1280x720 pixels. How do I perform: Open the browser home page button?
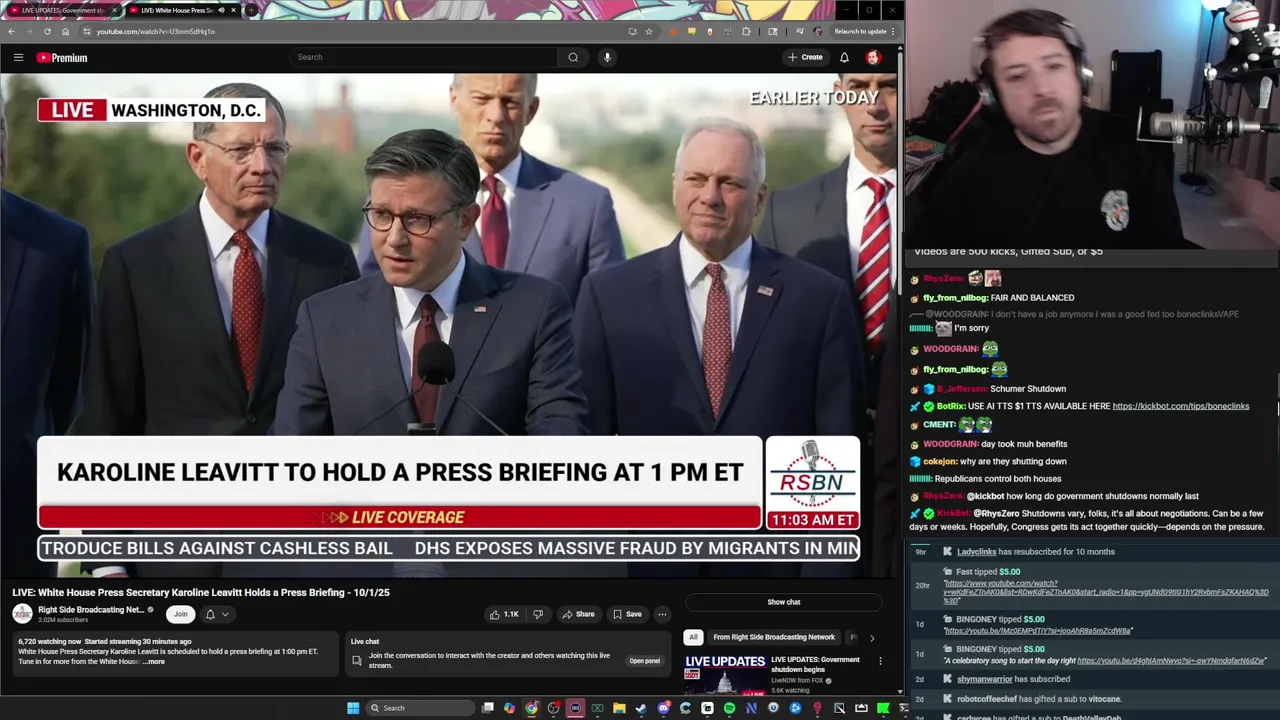click(65, 31)
